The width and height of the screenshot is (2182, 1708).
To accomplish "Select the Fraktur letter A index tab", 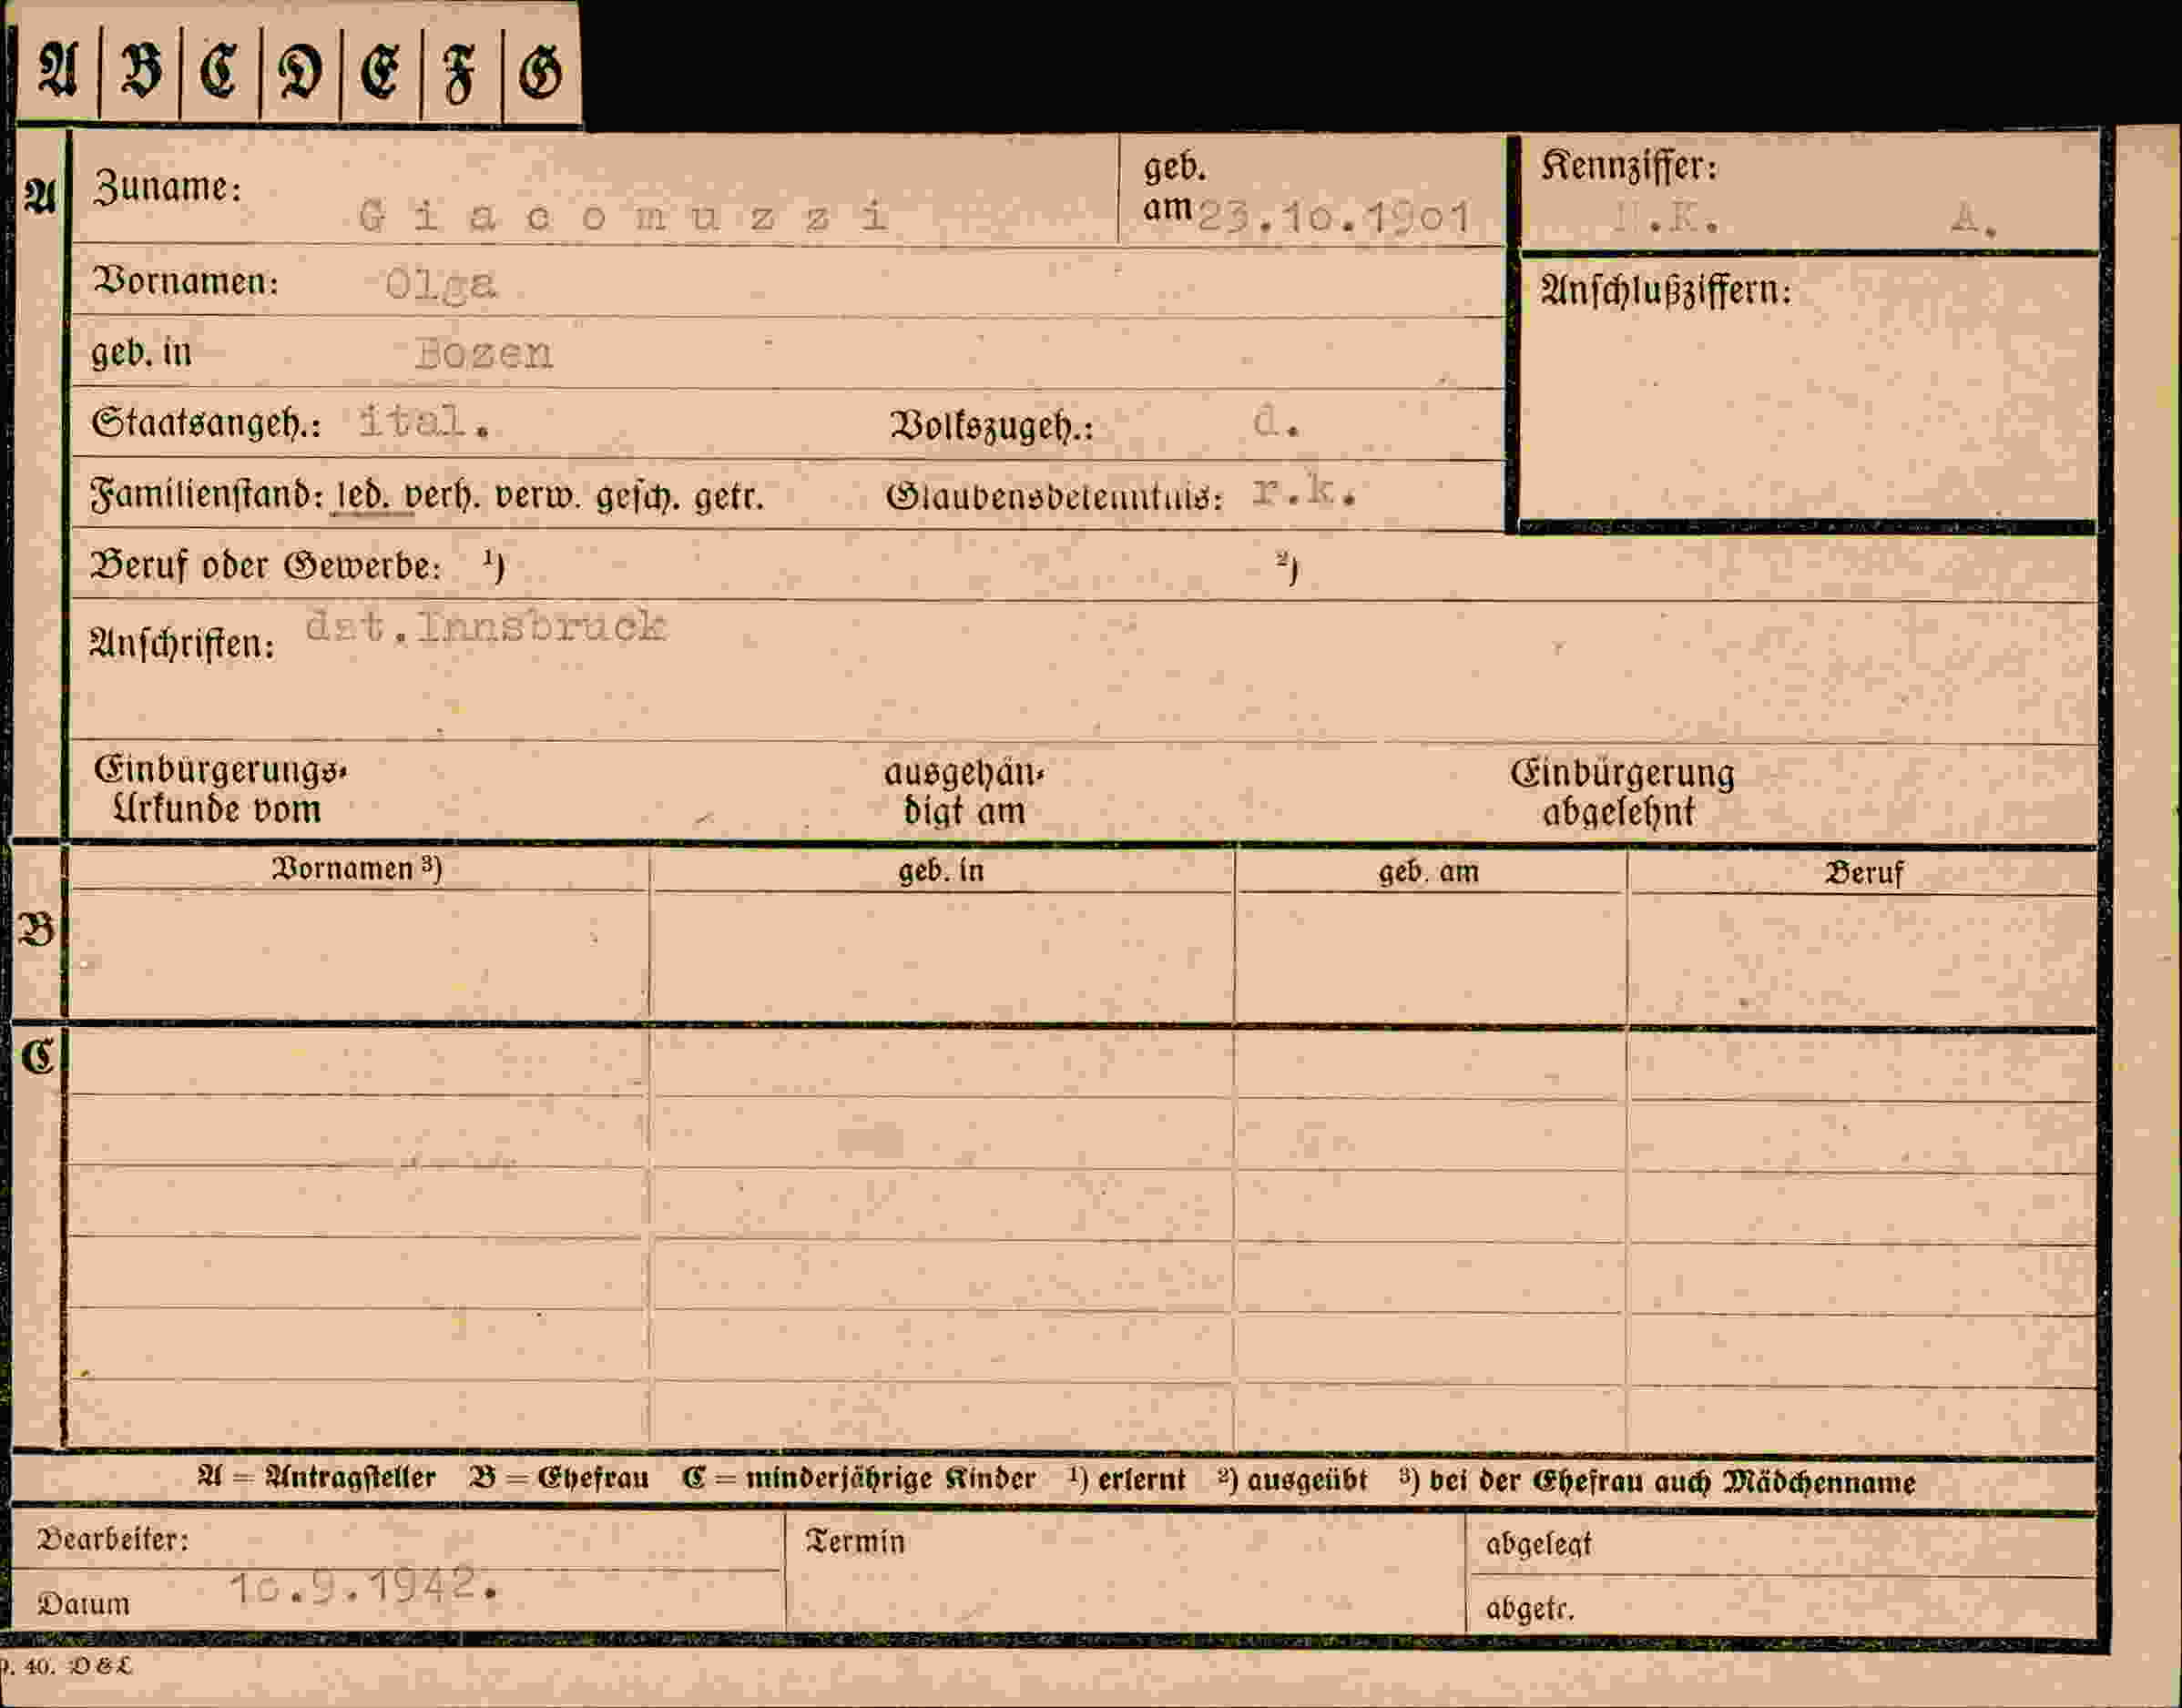I will (x=58, y=72).
